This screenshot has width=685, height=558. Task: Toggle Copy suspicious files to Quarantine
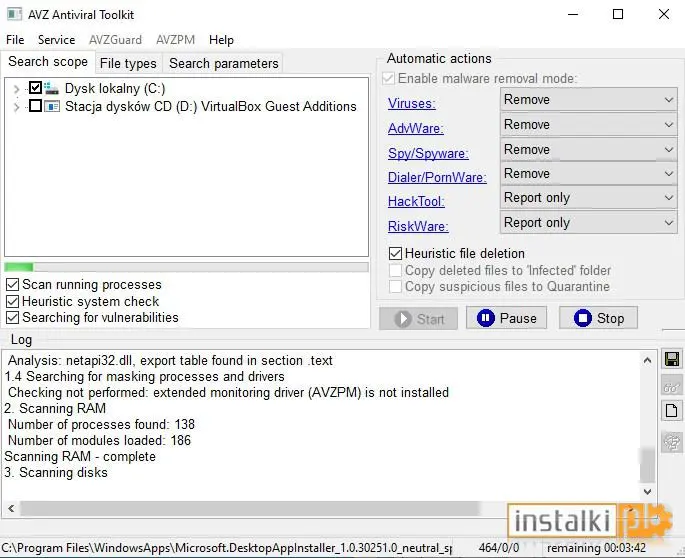(x=395, y=287)
